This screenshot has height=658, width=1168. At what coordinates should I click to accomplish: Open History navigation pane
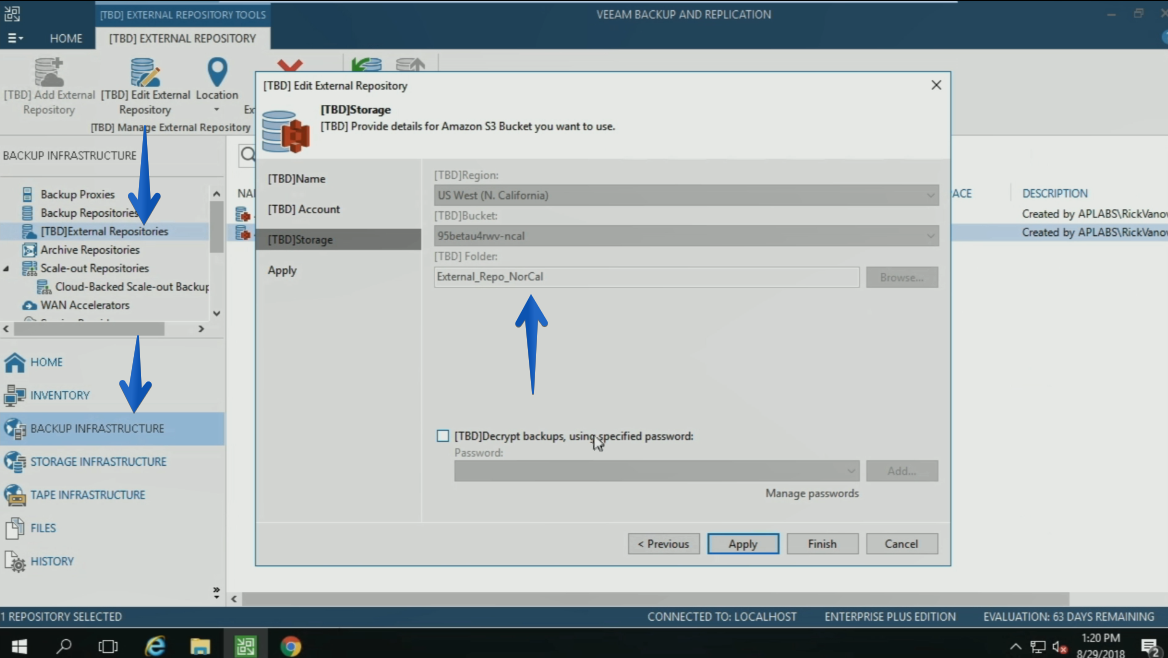tap(112, 561)
